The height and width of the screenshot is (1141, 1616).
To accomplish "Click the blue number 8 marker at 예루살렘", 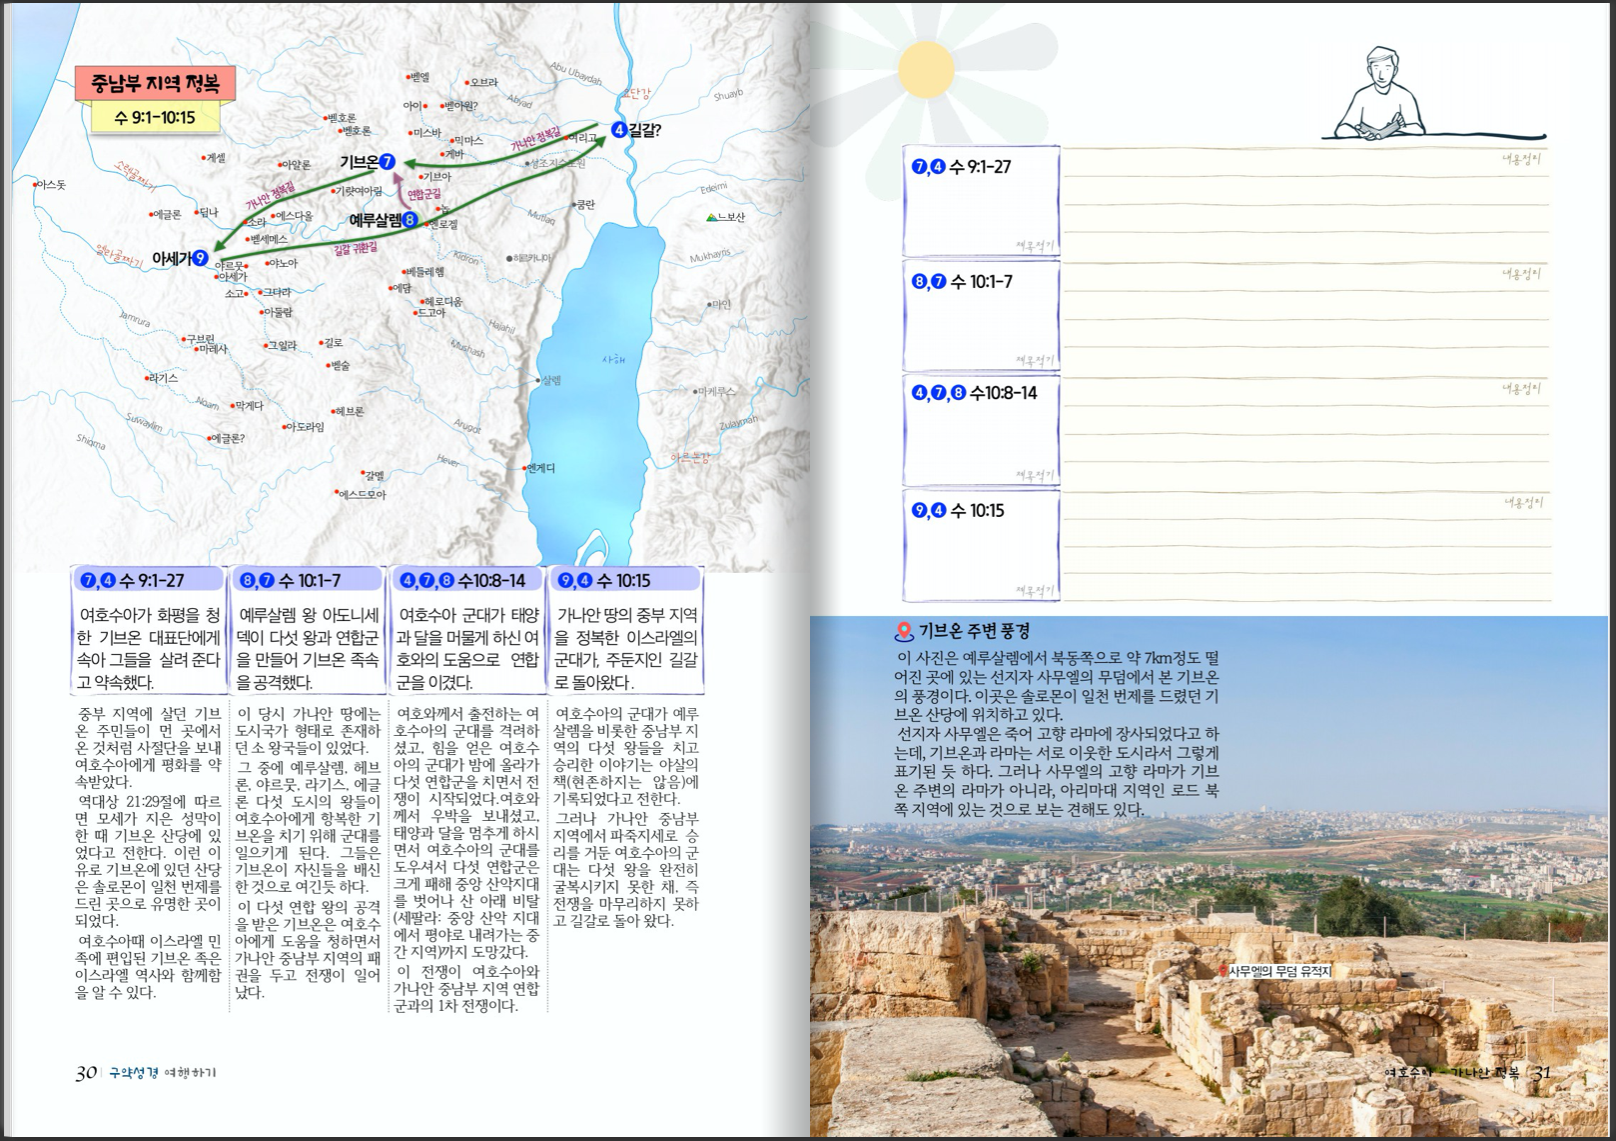I will (409, 220).
